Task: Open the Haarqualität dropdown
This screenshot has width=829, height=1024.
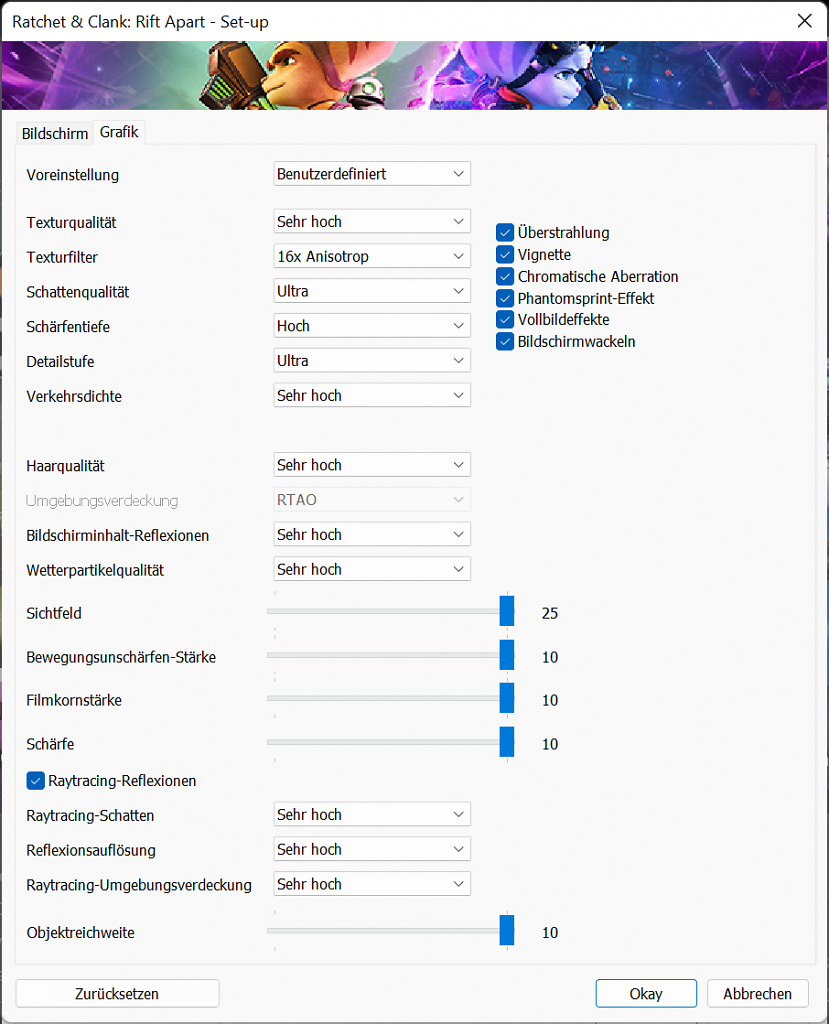Action: click(372, 464)
